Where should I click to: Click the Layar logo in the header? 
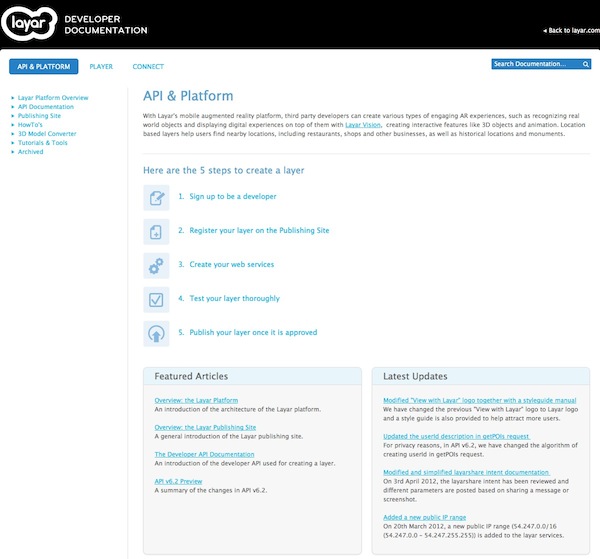29,24
